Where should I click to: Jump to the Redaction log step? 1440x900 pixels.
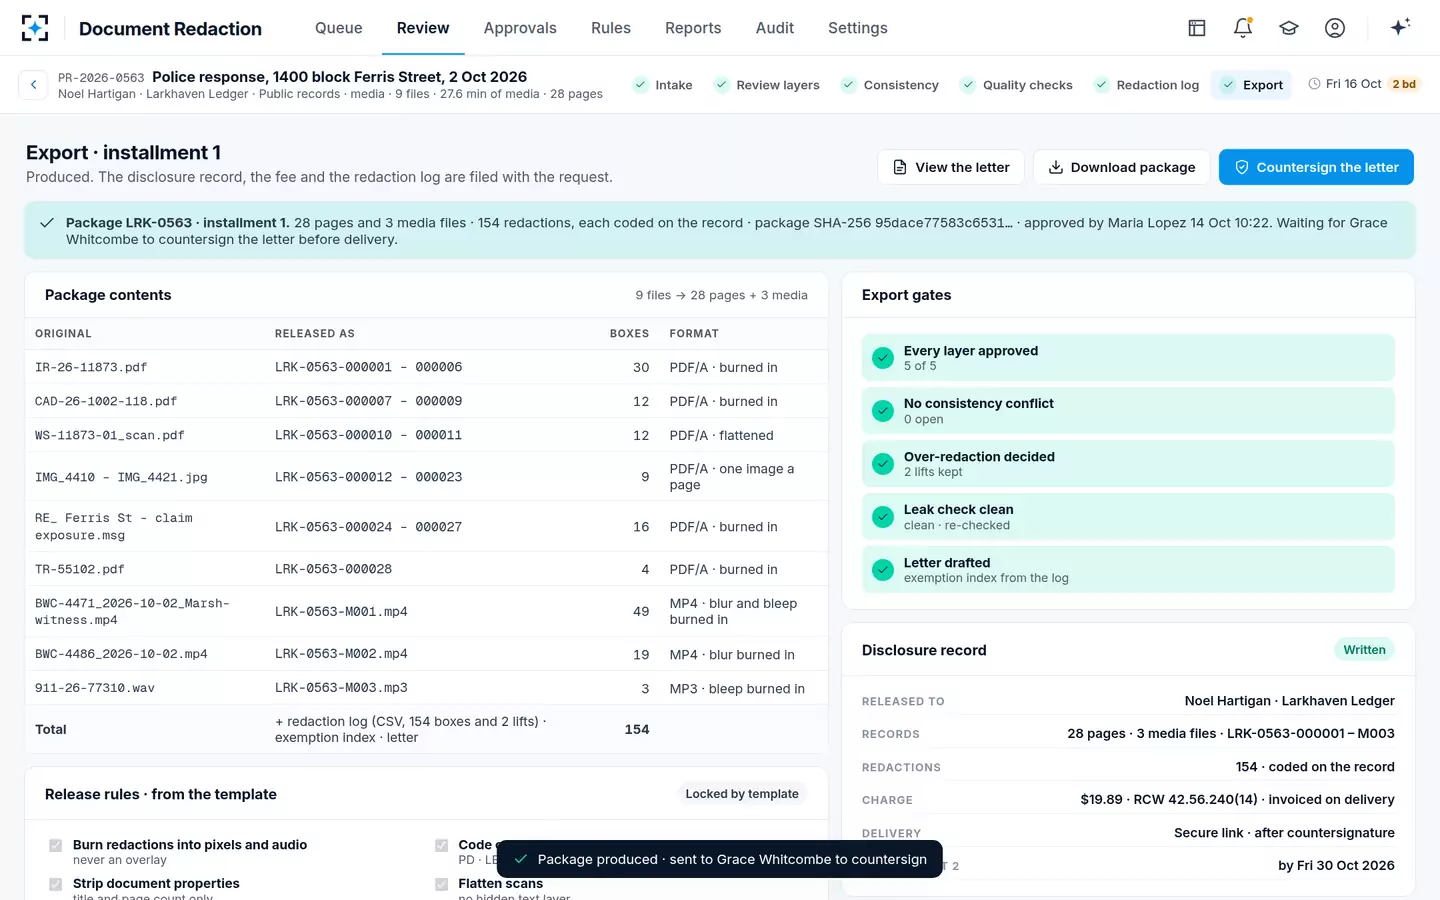pos(1147,85)
